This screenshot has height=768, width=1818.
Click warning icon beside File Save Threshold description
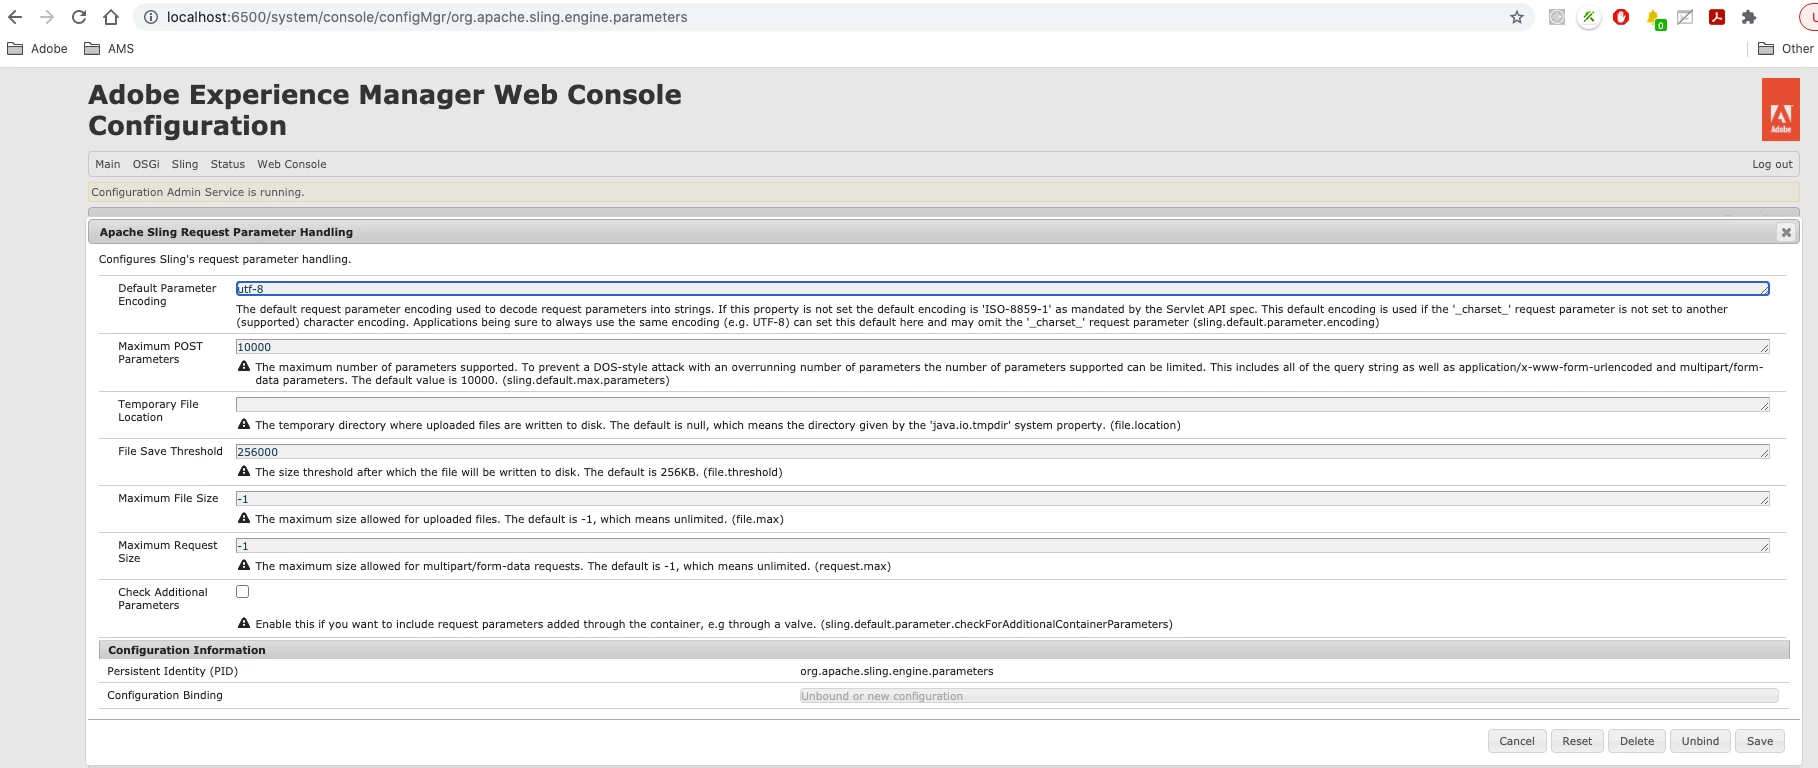coord(244,471)
